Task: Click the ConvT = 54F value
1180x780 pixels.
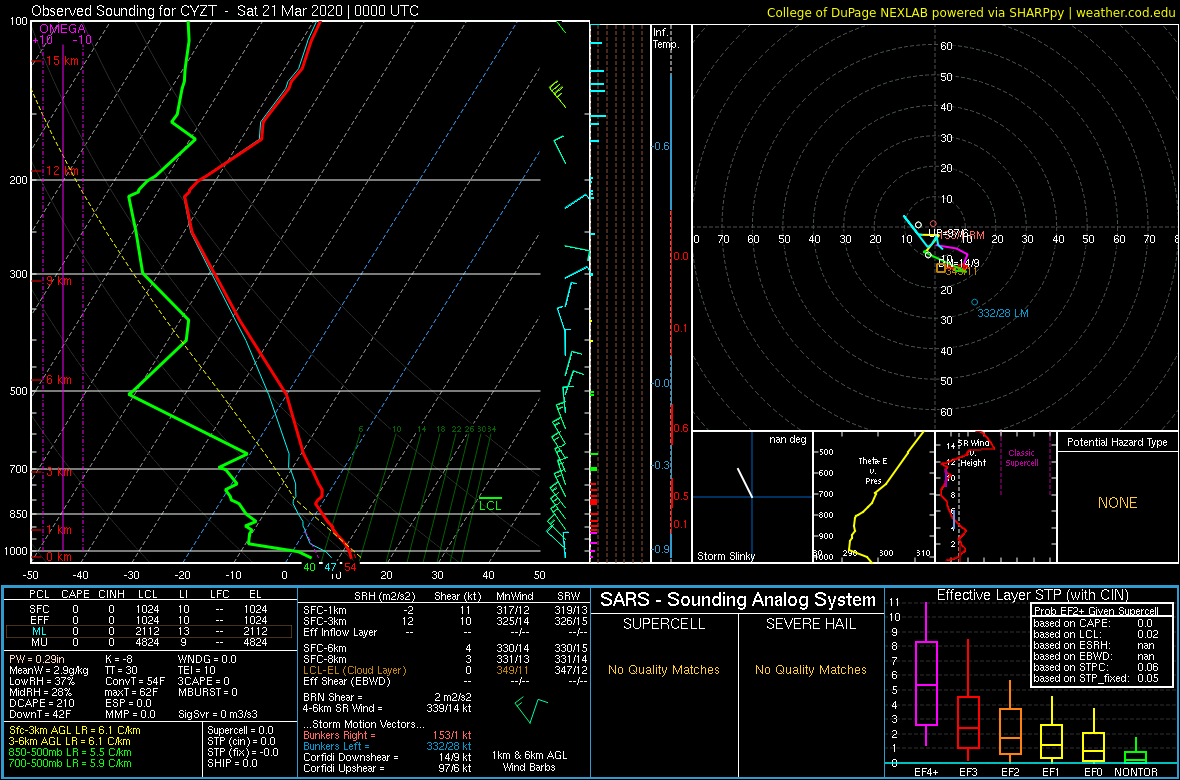Action: click(137, 681)
